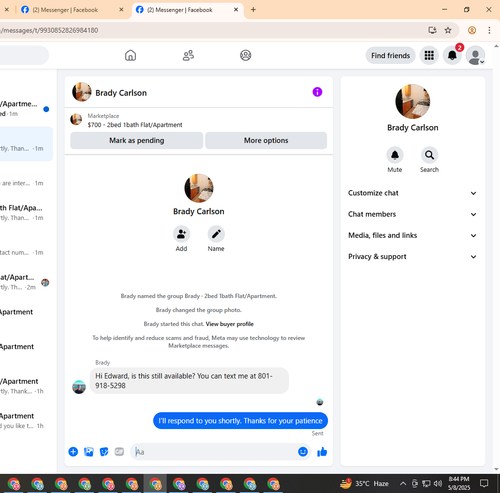Screen dimensions: 500x493
Task: Click the weather 35°C Haze widget
Action: [x=365, y=483]
